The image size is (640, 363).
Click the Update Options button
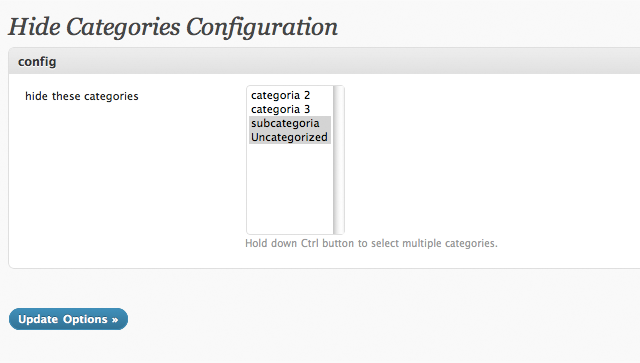(68, 319)
